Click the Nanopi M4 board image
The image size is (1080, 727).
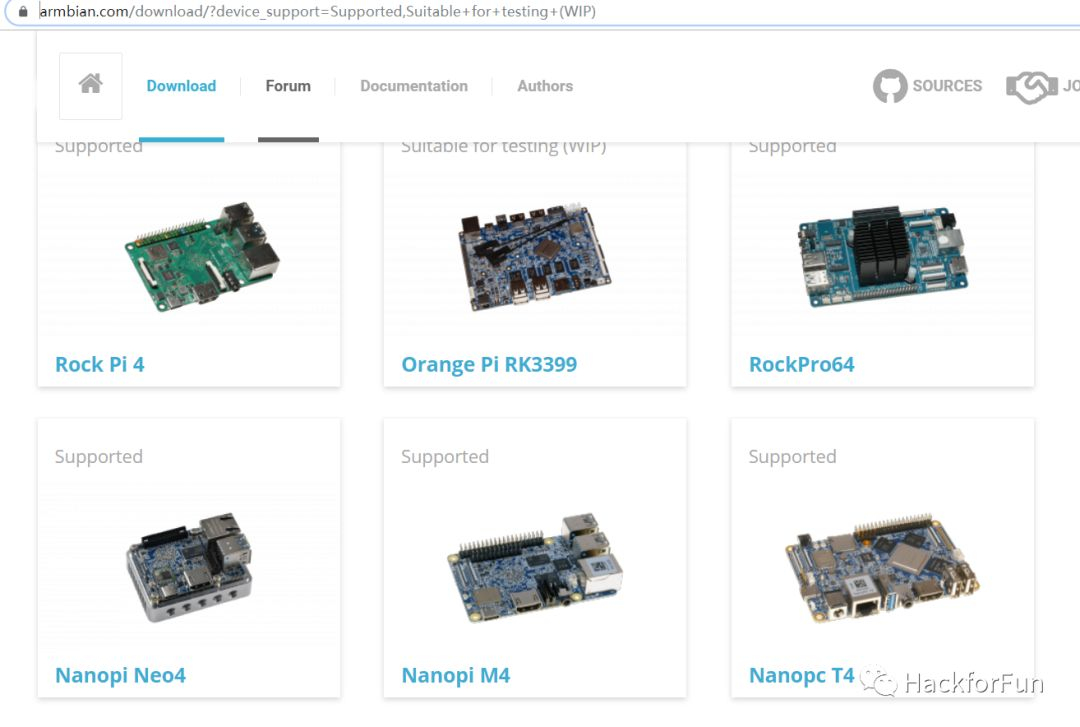pos(534,568)
